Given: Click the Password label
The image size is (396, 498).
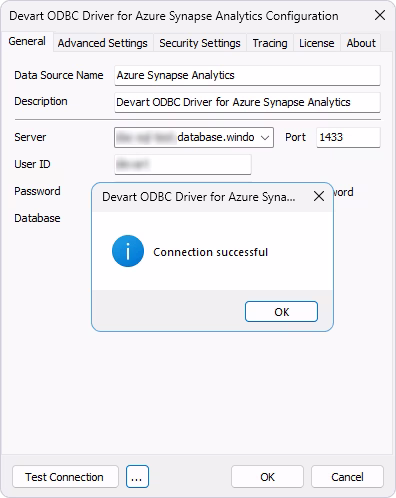Looking at the screenshot, I should point(37,191).
